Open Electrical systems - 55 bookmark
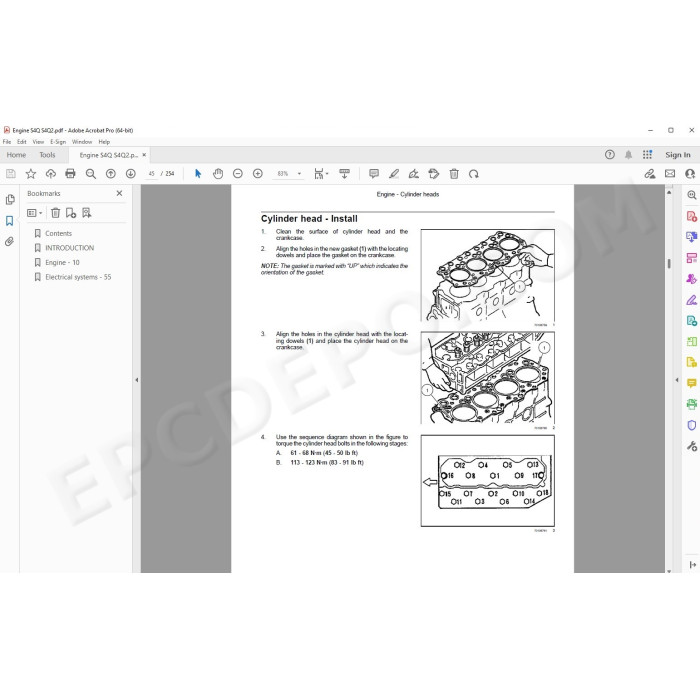The height and width of the screenshot is (700, 700). pyautogui.click(x=78, y=277)
